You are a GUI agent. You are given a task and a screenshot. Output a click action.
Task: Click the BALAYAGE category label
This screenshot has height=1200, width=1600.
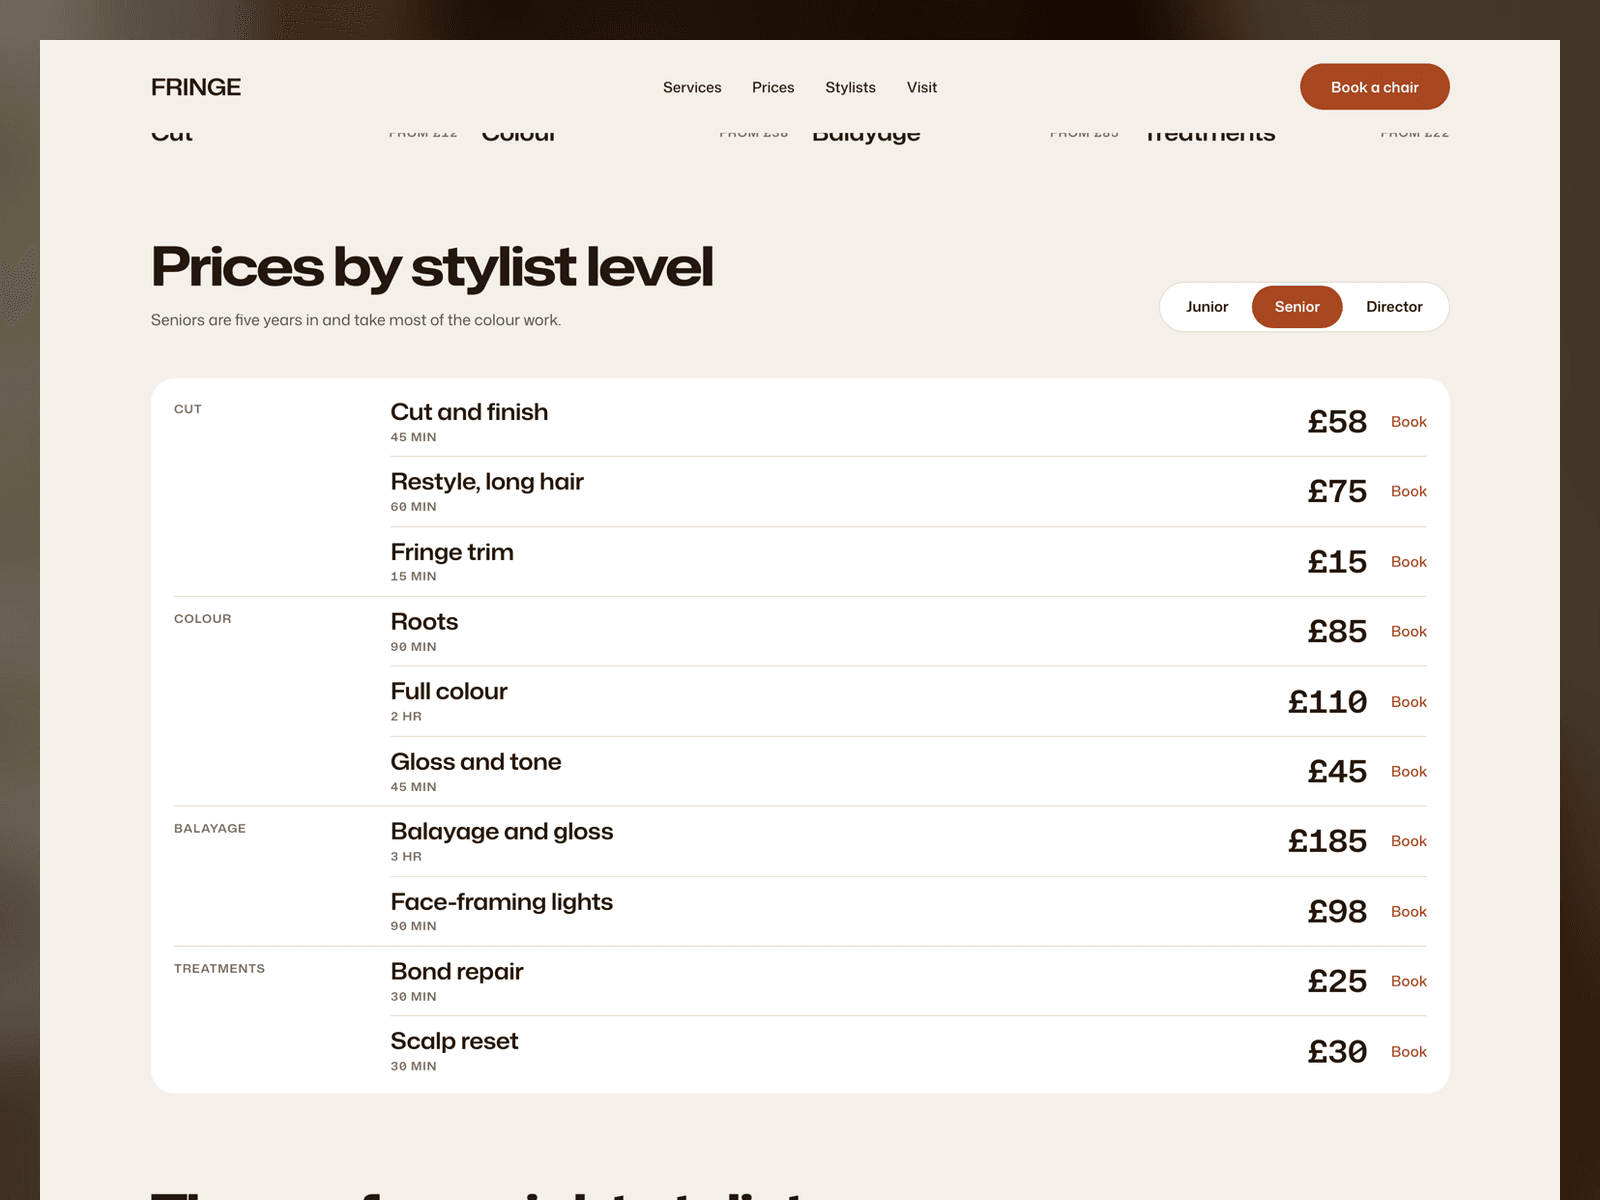tap(210, 828)
